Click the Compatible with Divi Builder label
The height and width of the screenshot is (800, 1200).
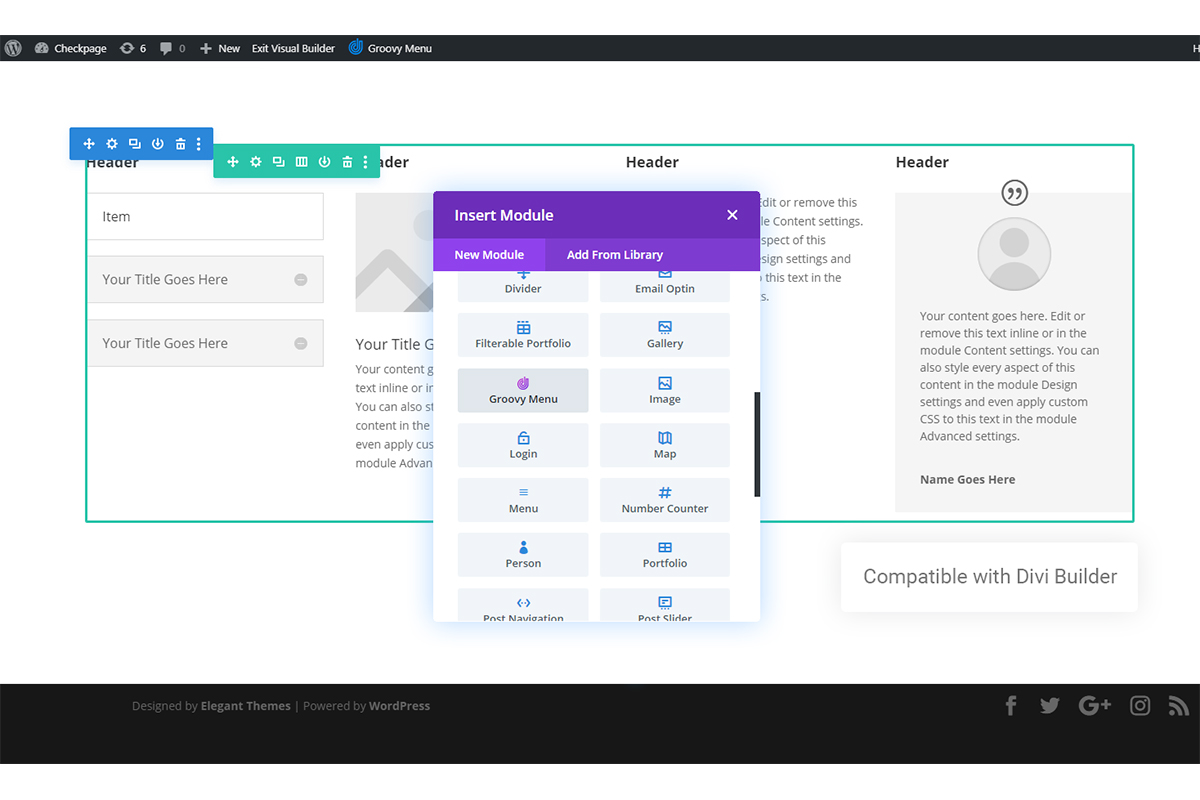coord(990,577)
